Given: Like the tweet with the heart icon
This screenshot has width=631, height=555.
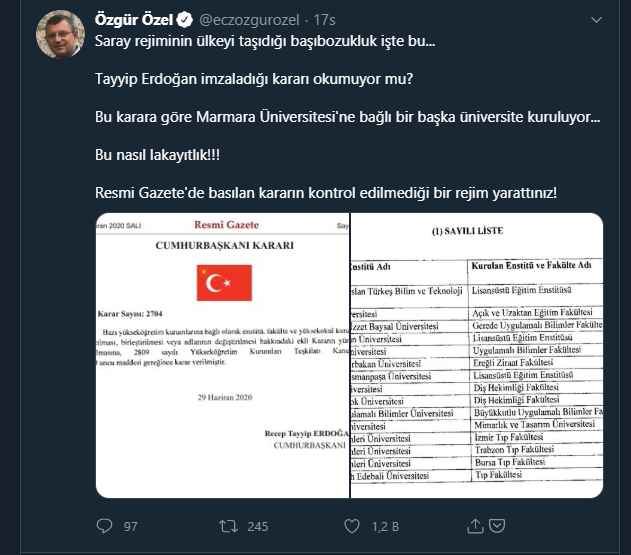Looking at the screenshot, I should click(352, 526).
